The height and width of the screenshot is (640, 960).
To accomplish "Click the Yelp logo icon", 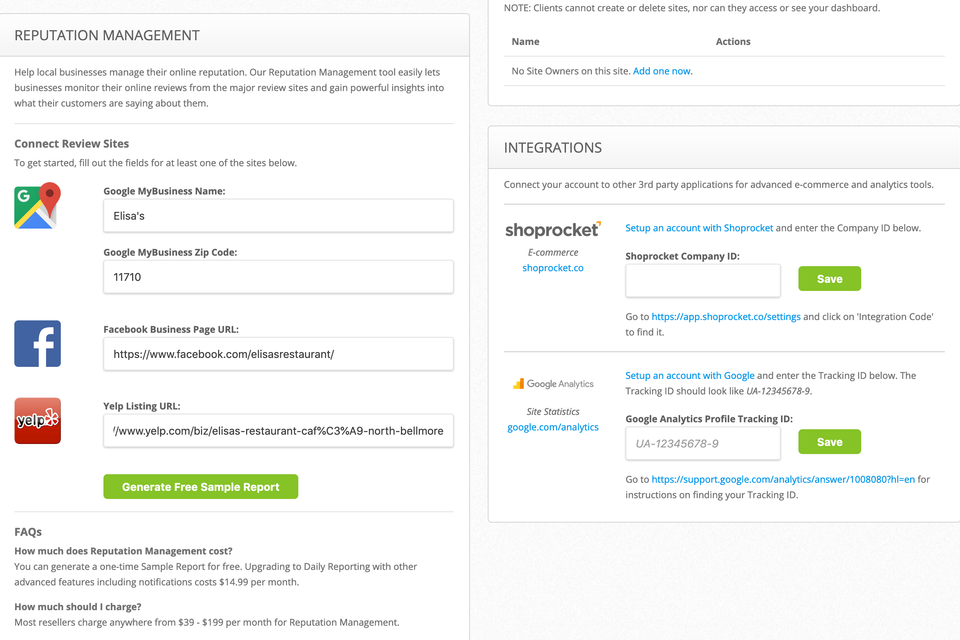I will 37,421.
